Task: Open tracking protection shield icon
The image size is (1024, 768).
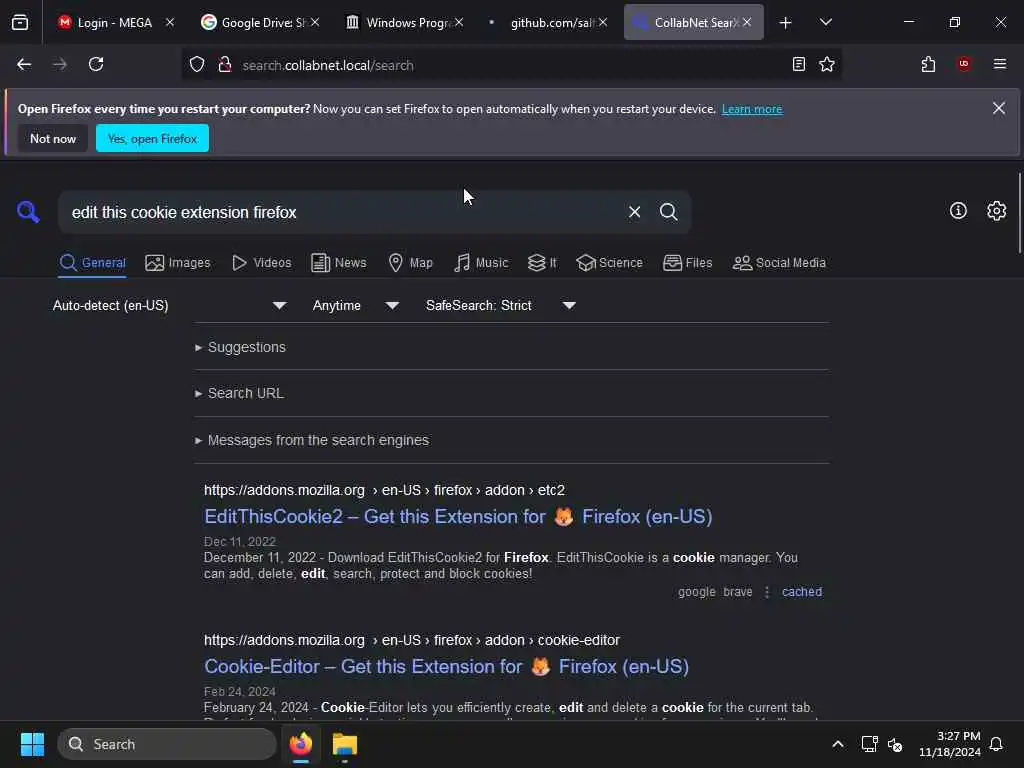Action: click(197, 65)
